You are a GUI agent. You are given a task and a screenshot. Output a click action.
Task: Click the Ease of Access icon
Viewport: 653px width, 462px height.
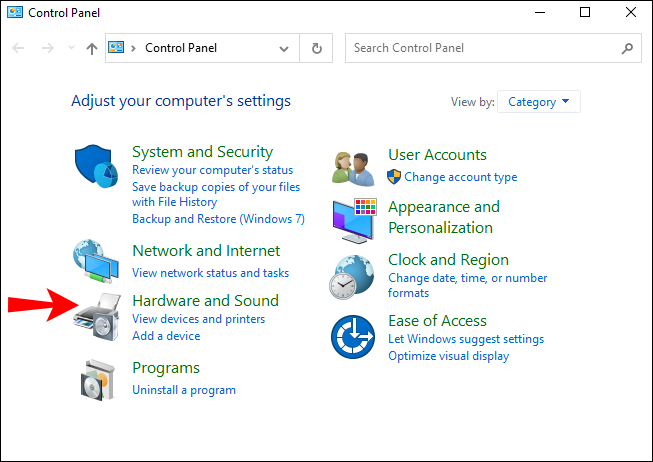(354, 337)
